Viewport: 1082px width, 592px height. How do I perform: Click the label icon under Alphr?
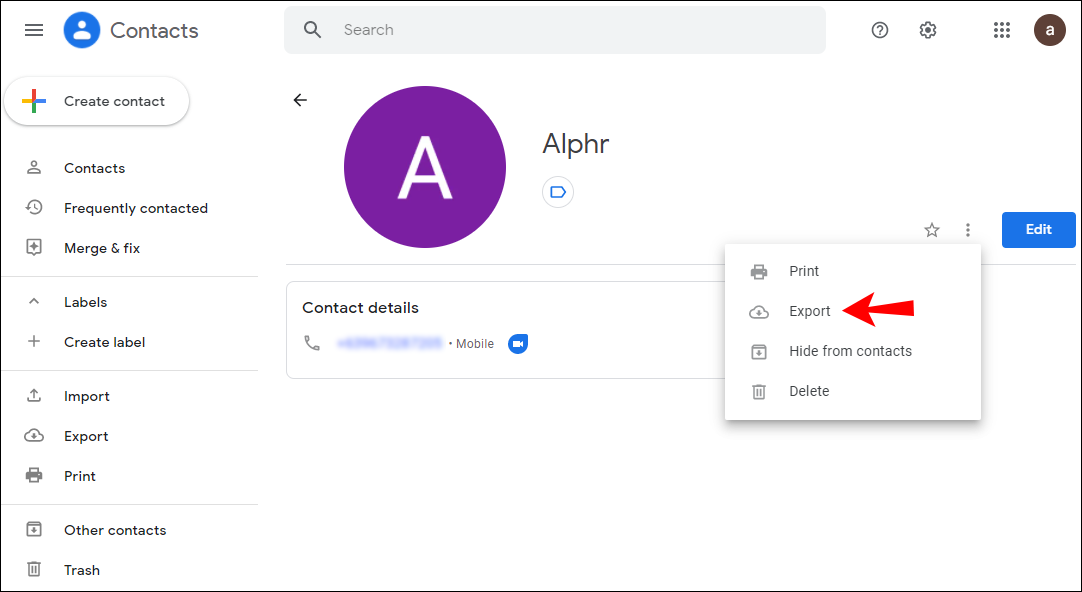(558, 192)
